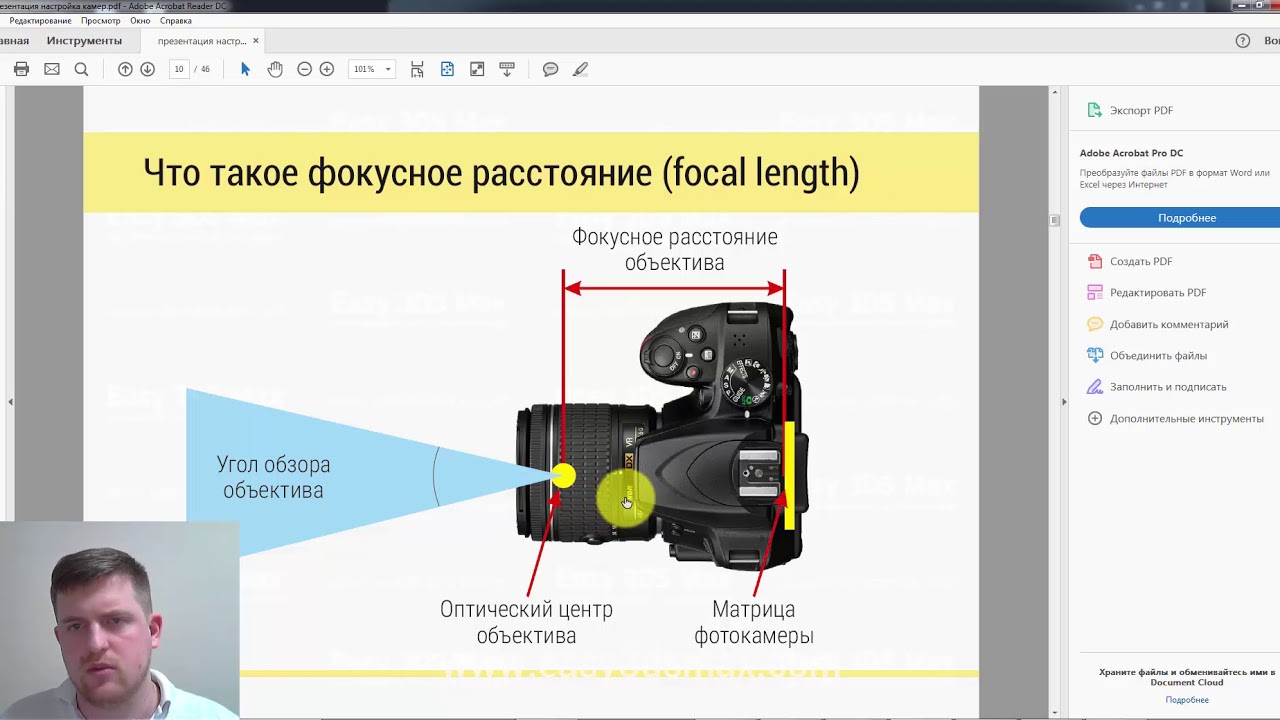Screen dimensions: 1280x720
Task: Expand the left navigation pane arrow
Action: 10,402
